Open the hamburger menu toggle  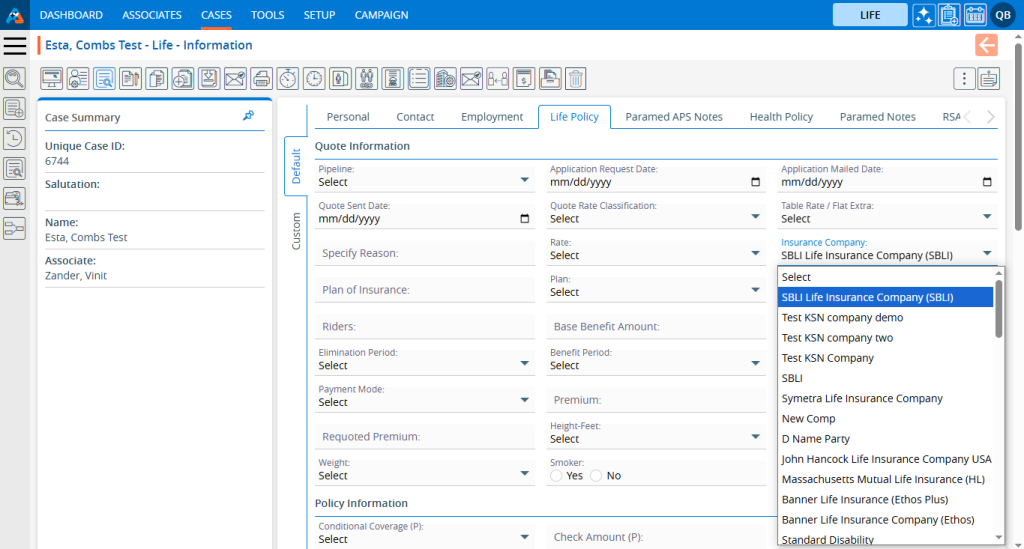point(15,46)
